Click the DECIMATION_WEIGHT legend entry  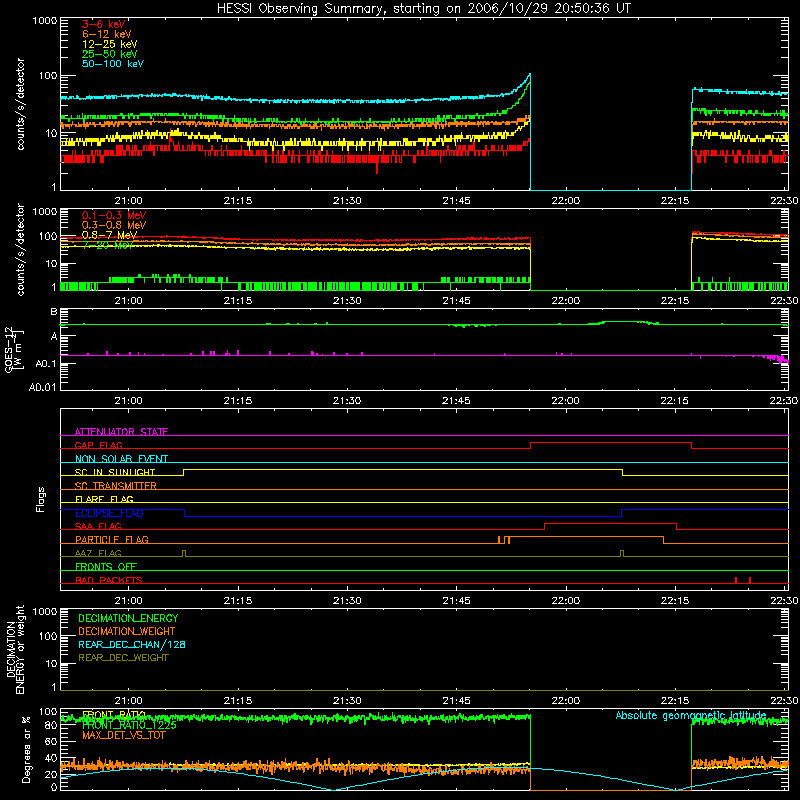pos(127,631)
